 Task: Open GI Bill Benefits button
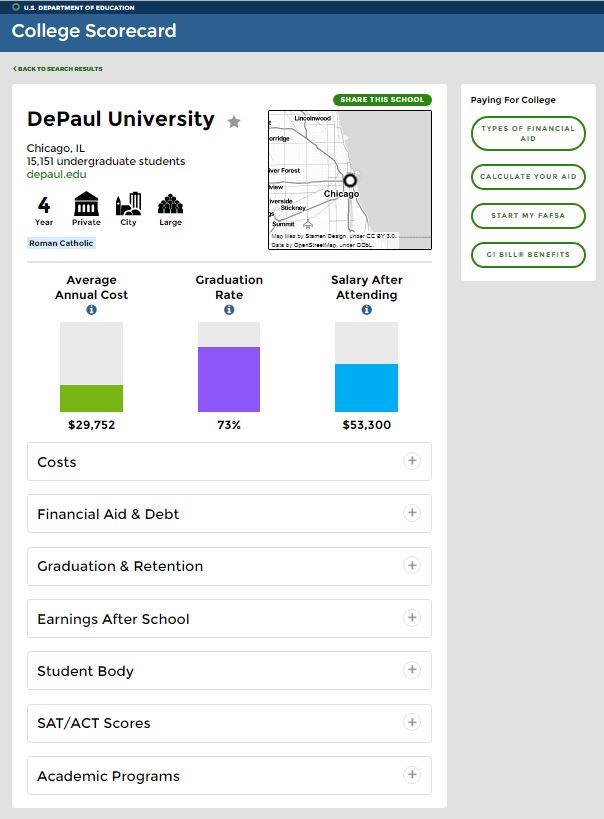(x=528, y=255)
